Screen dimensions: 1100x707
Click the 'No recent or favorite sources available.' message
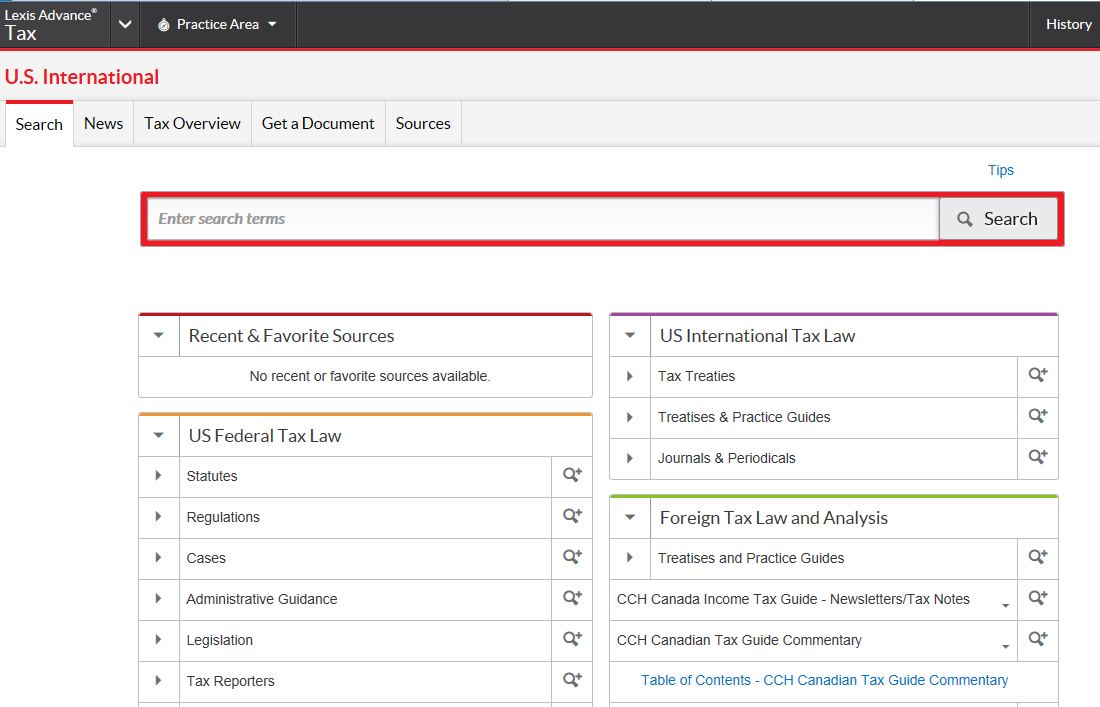pyautogui.click(x=370, y=377)
